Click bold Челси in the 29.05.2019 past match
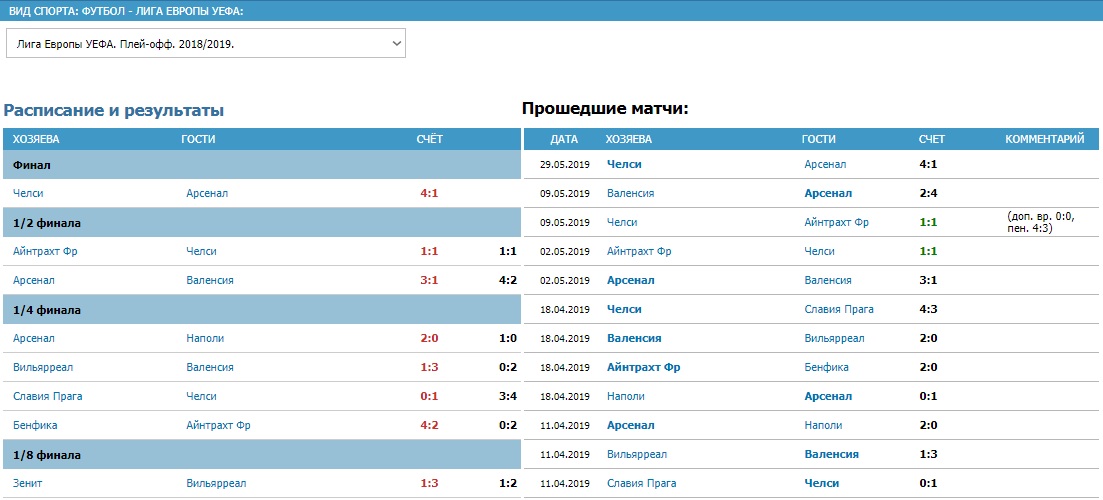The width and height of the screenshot is (1103, 500). point(624,165)
